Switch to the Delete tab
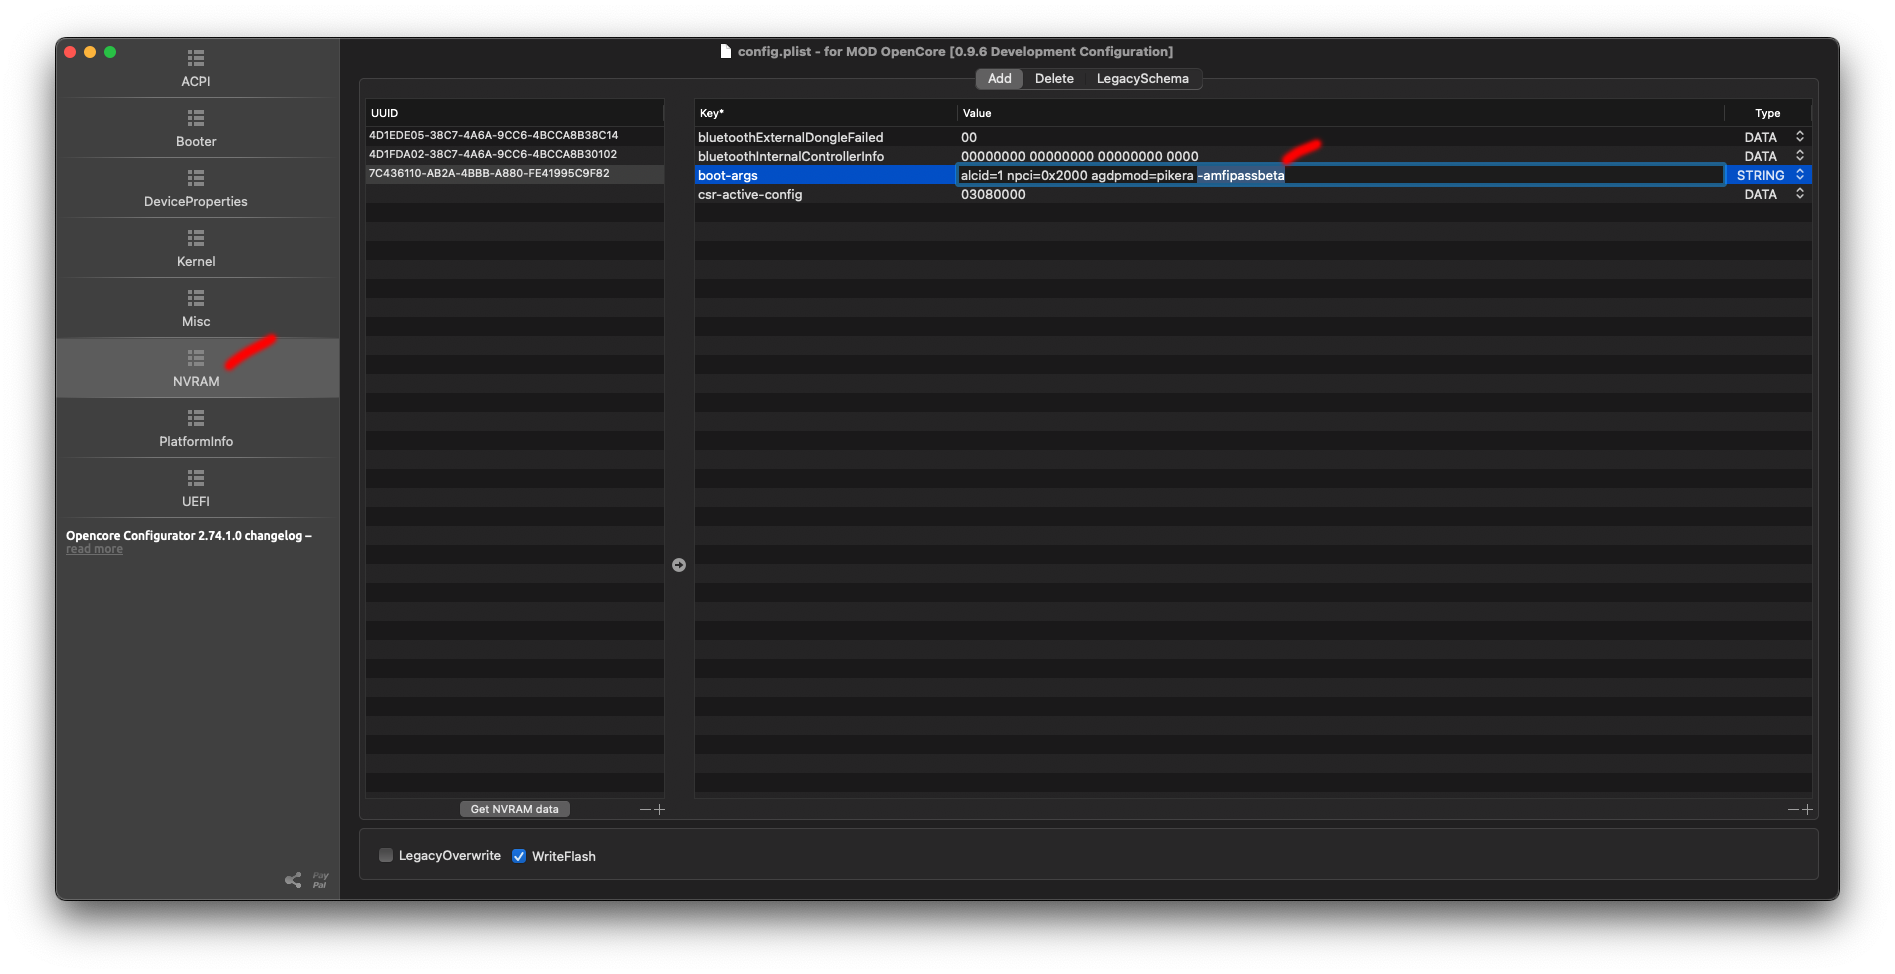Image resolution: width=1895 pixels, height=974 pixels. 1054,78
